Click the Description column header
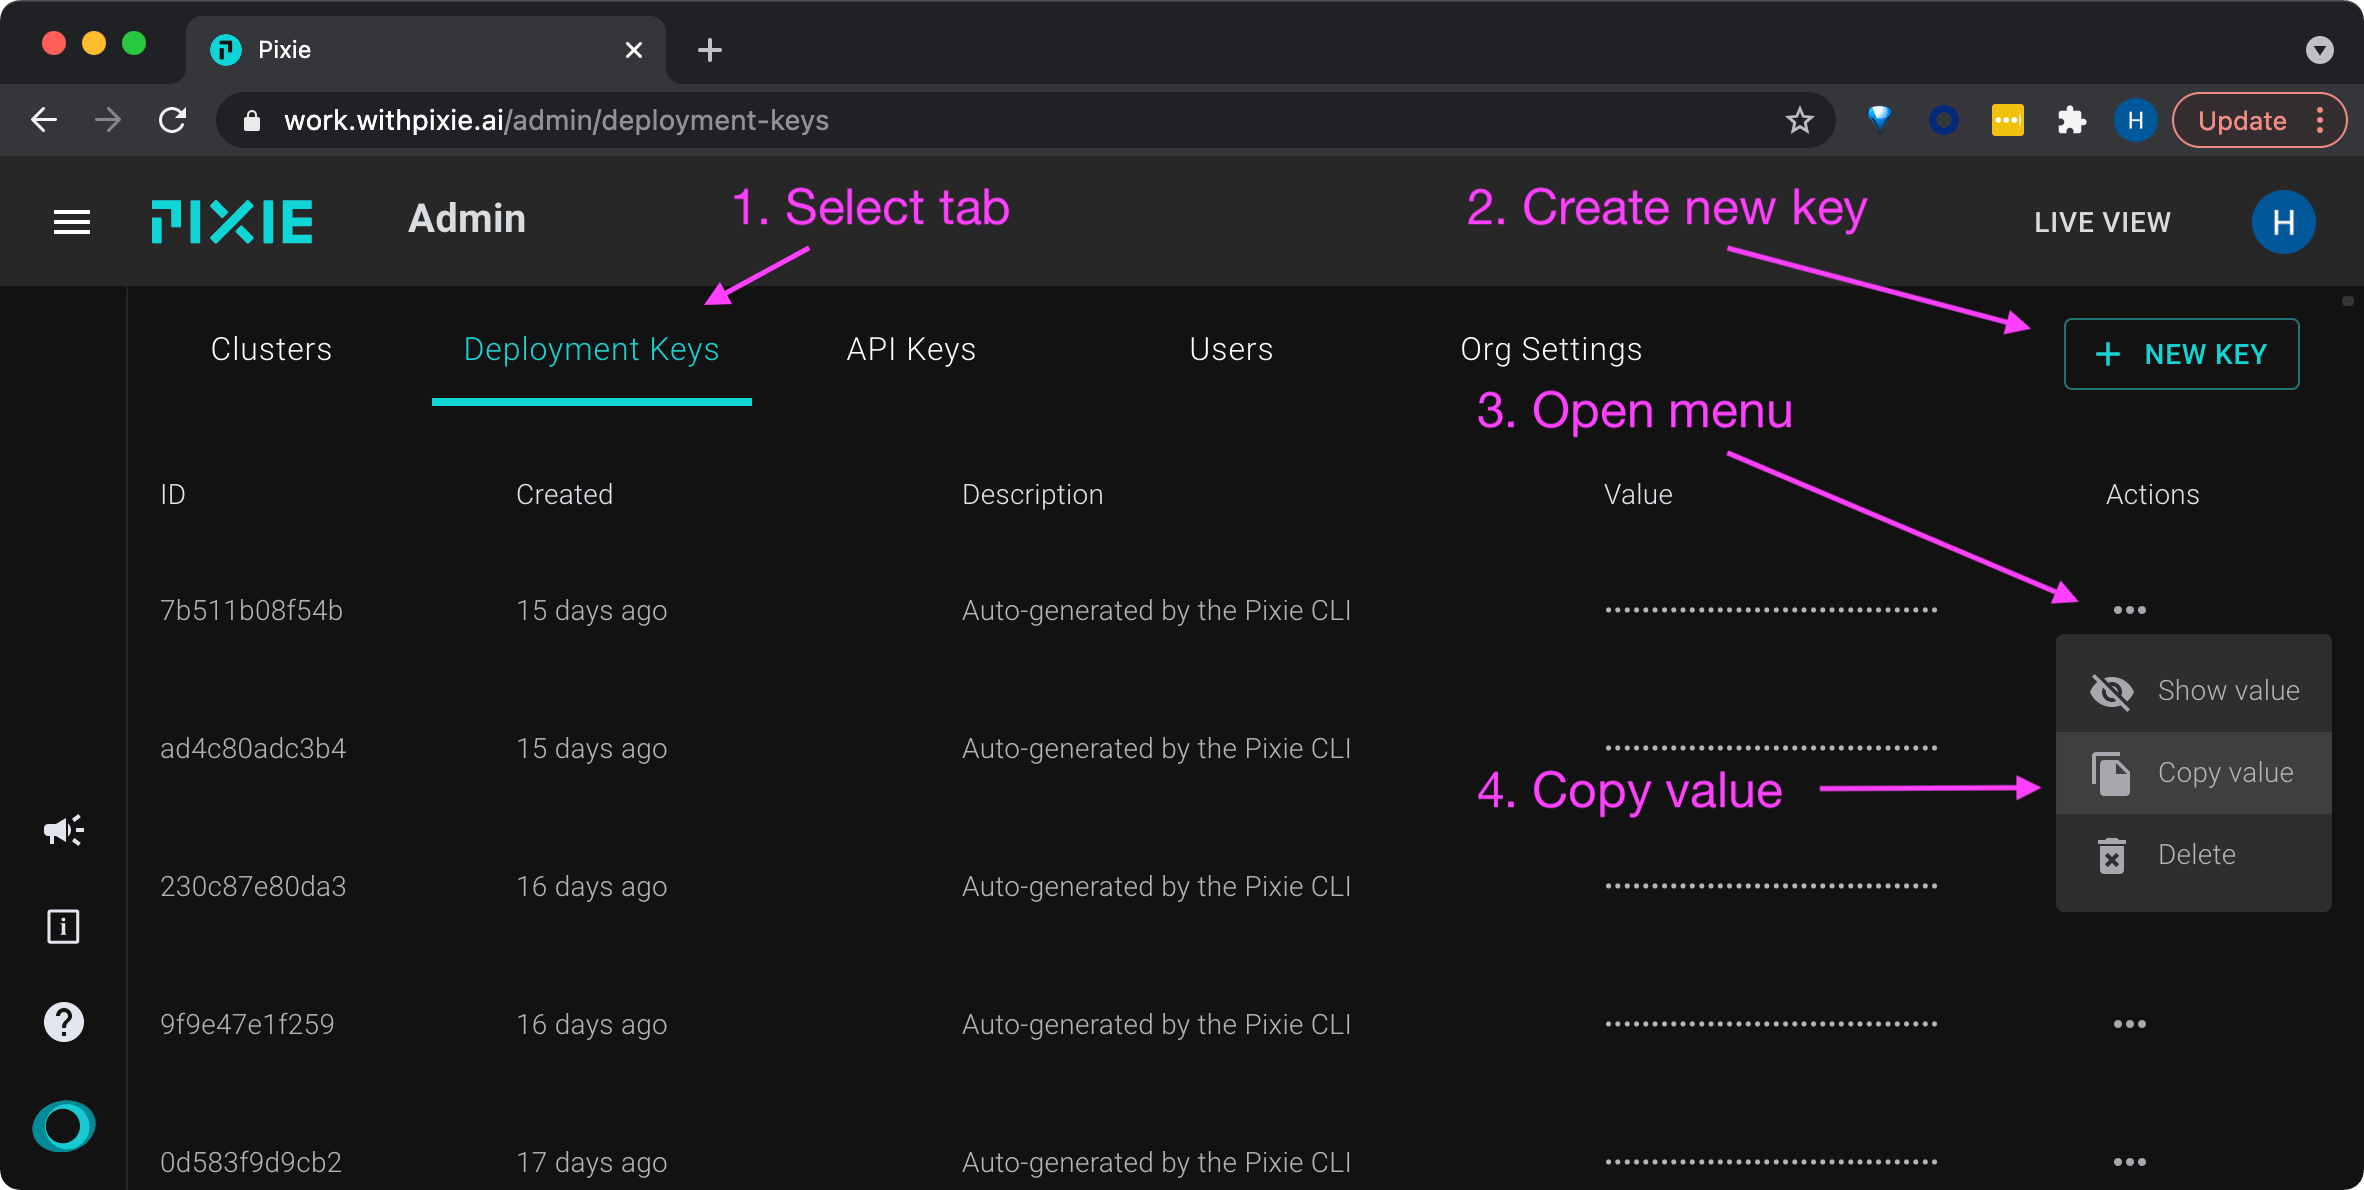This screenshot has height=1190, width=2364. (x=1032, y=494)
